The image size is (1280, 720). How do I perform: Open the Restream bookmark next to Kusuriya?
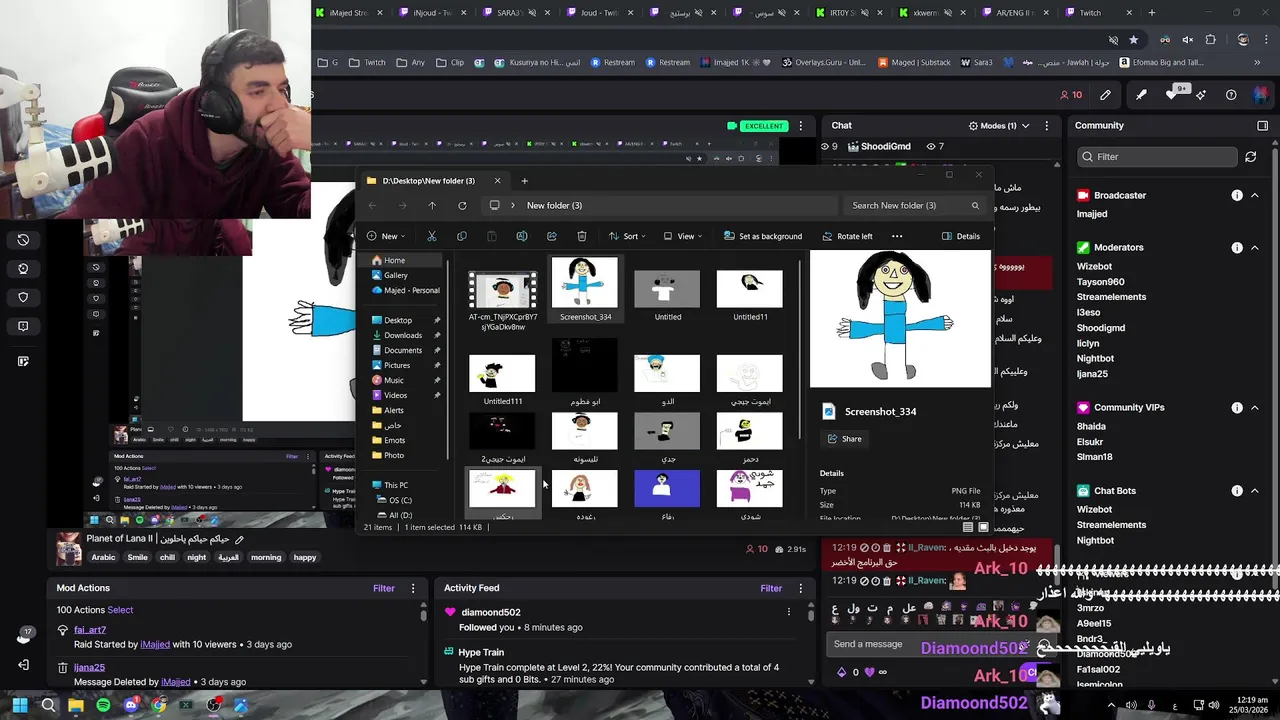click(x=612, y=62)
